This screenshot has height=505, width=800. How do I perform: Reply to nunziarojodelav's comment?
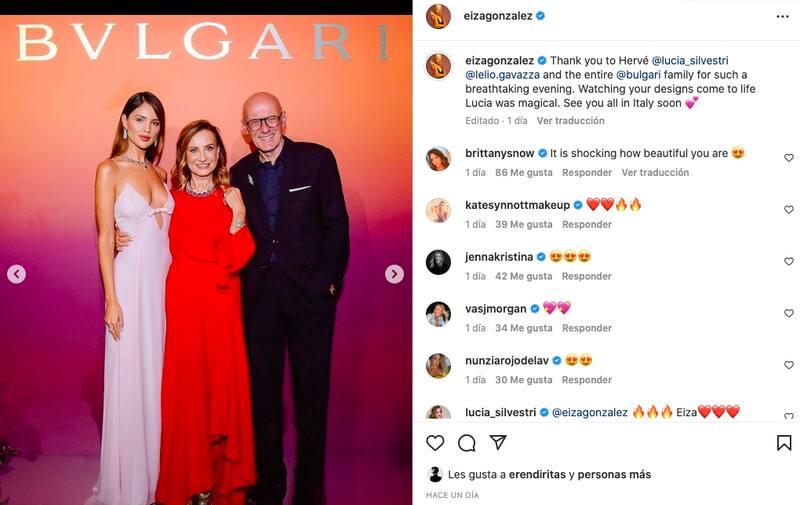point(587,380)
